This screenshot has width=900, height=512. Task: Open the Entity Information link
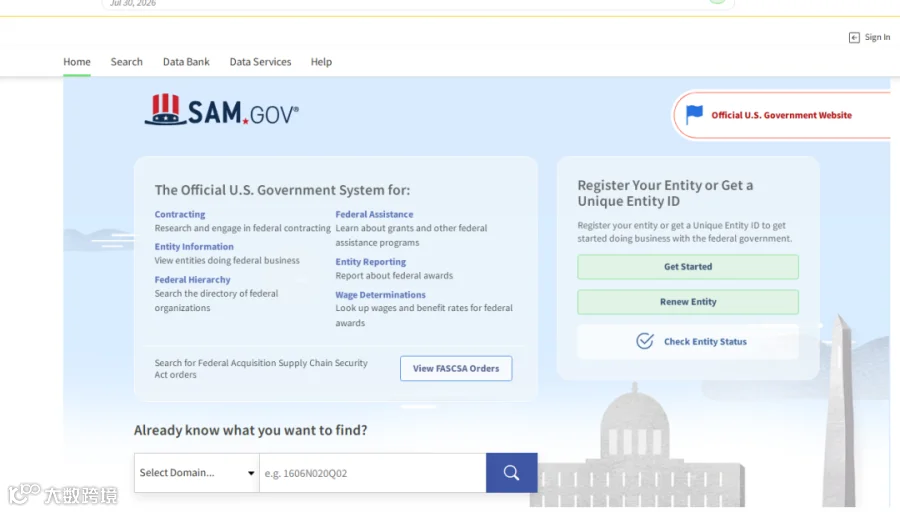[194, 246]
